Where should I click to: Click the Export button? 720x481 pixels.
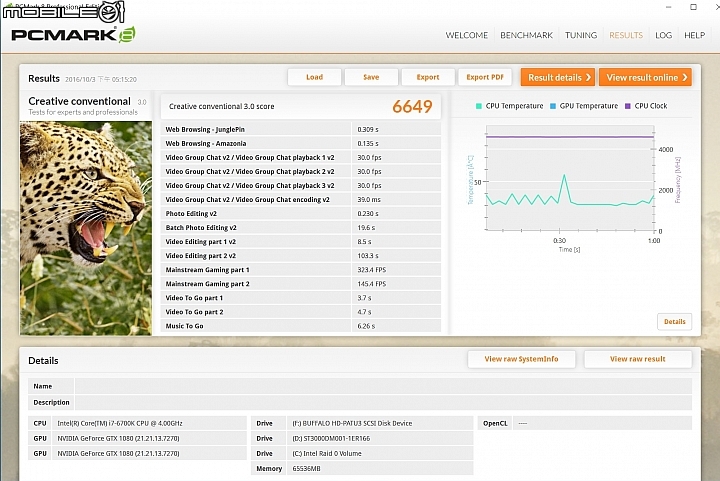point(428,77)
